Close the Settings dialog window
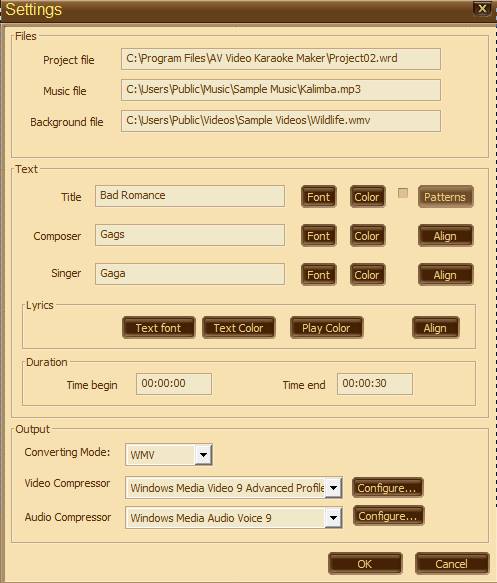 click(482, 8)
